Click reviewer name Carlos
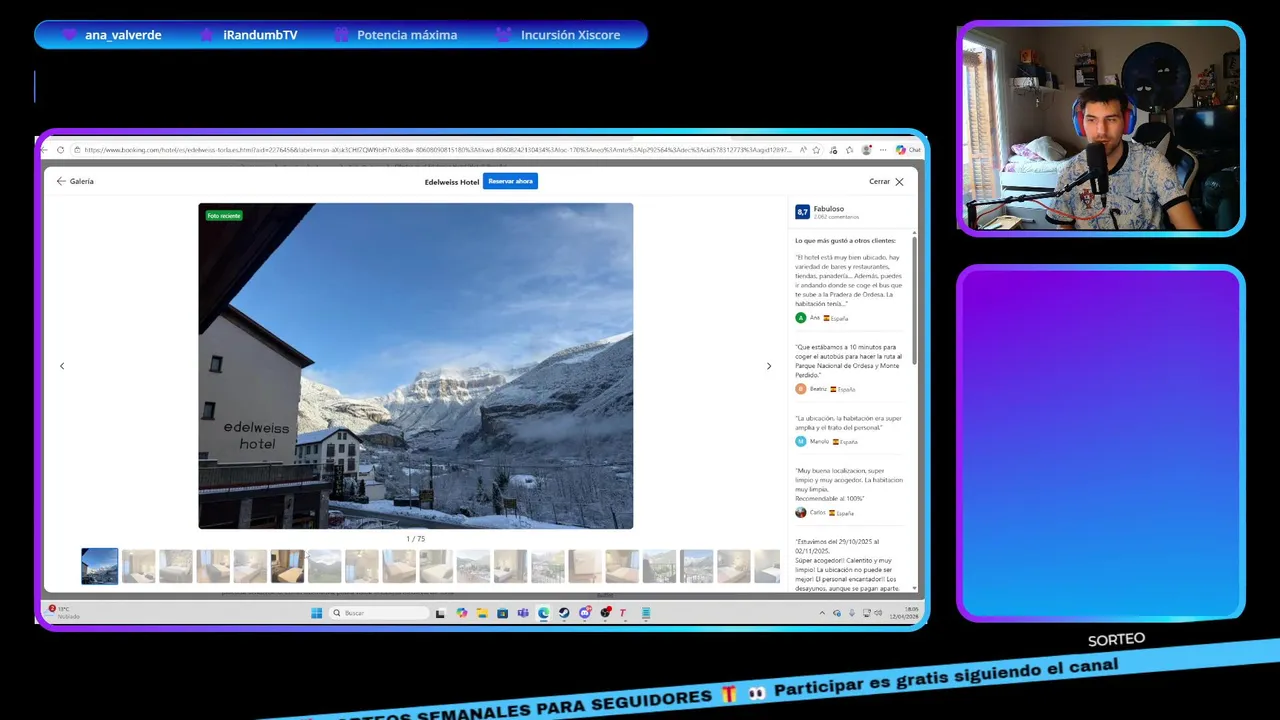This screenshot has width=1280, height=720. click(x=818, y=512)
